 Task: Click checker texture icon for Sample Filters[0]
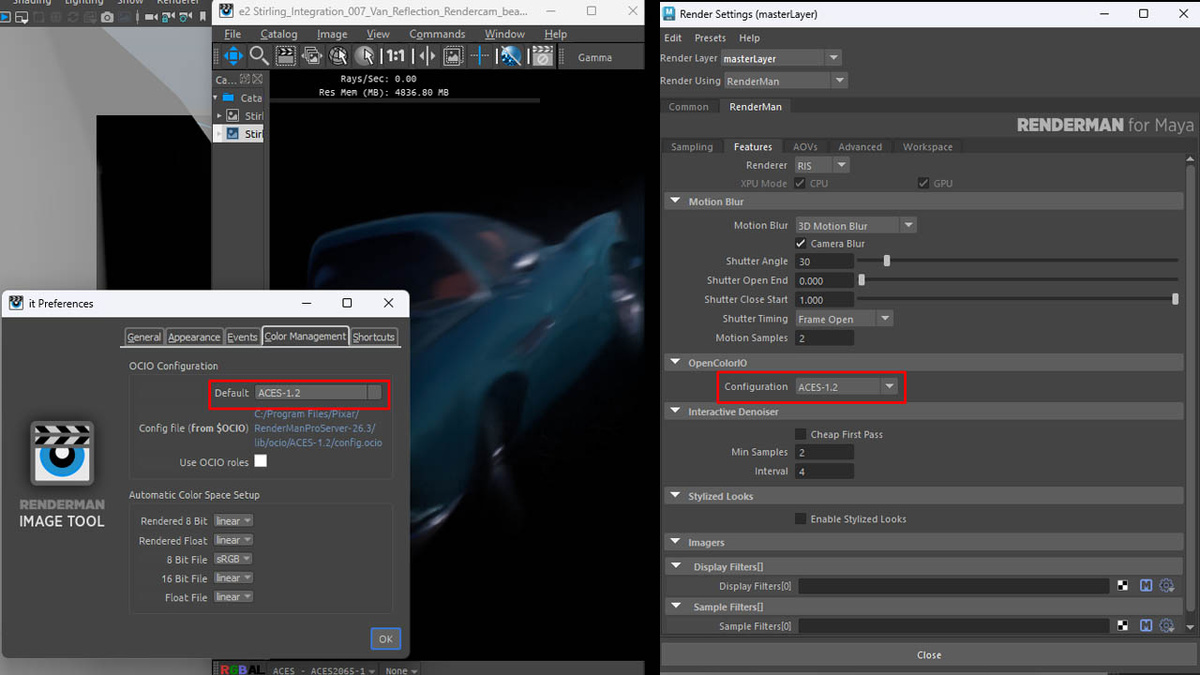coord(1123,626)
